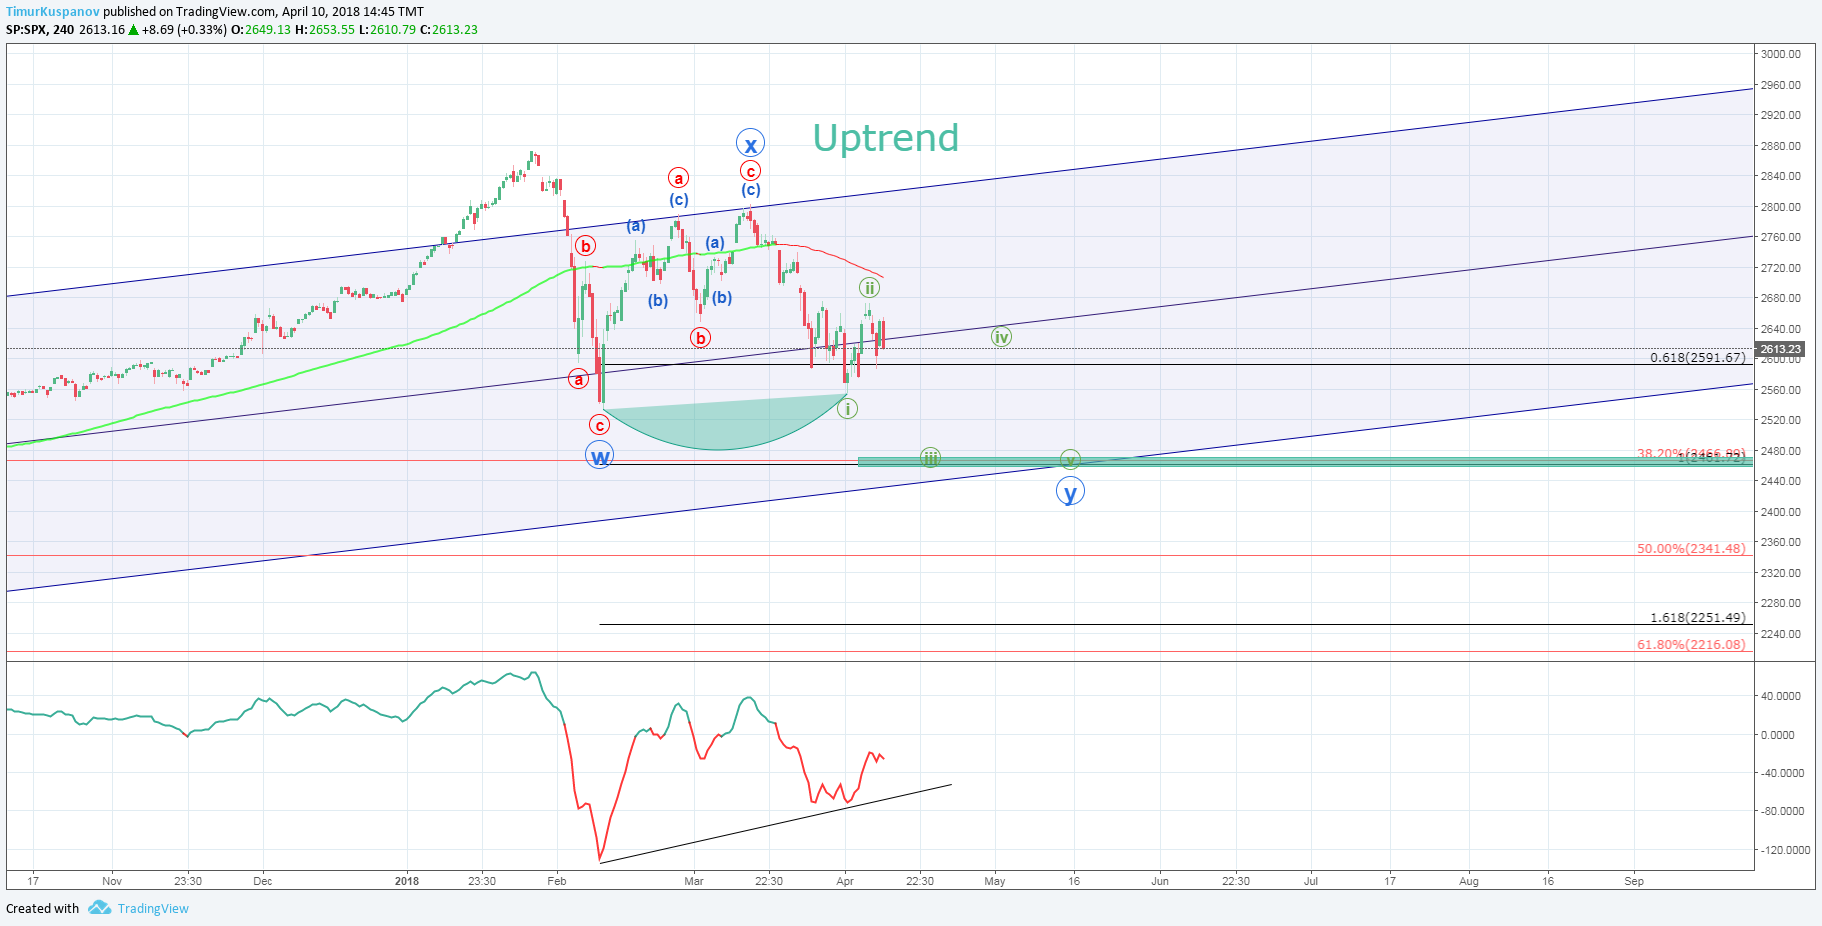Select red circled c label below x
Screen dimensions: 1822x926
pos(750,171)
